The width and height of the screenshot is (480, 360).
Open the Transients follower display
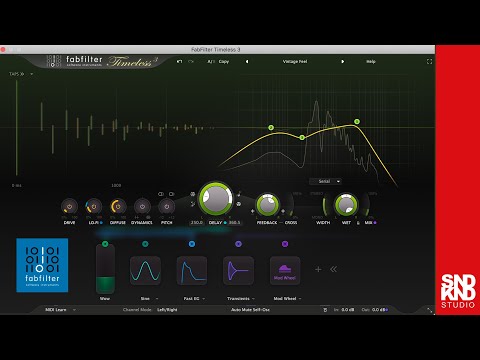pyautogui.click(x=238, y=270)
